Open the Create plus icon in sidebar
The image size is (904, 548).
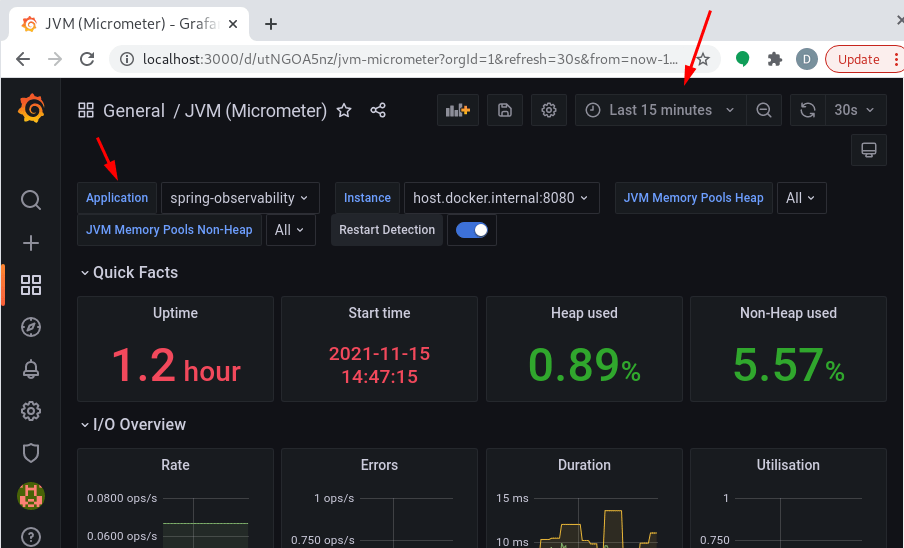click(x=31, y=243)
